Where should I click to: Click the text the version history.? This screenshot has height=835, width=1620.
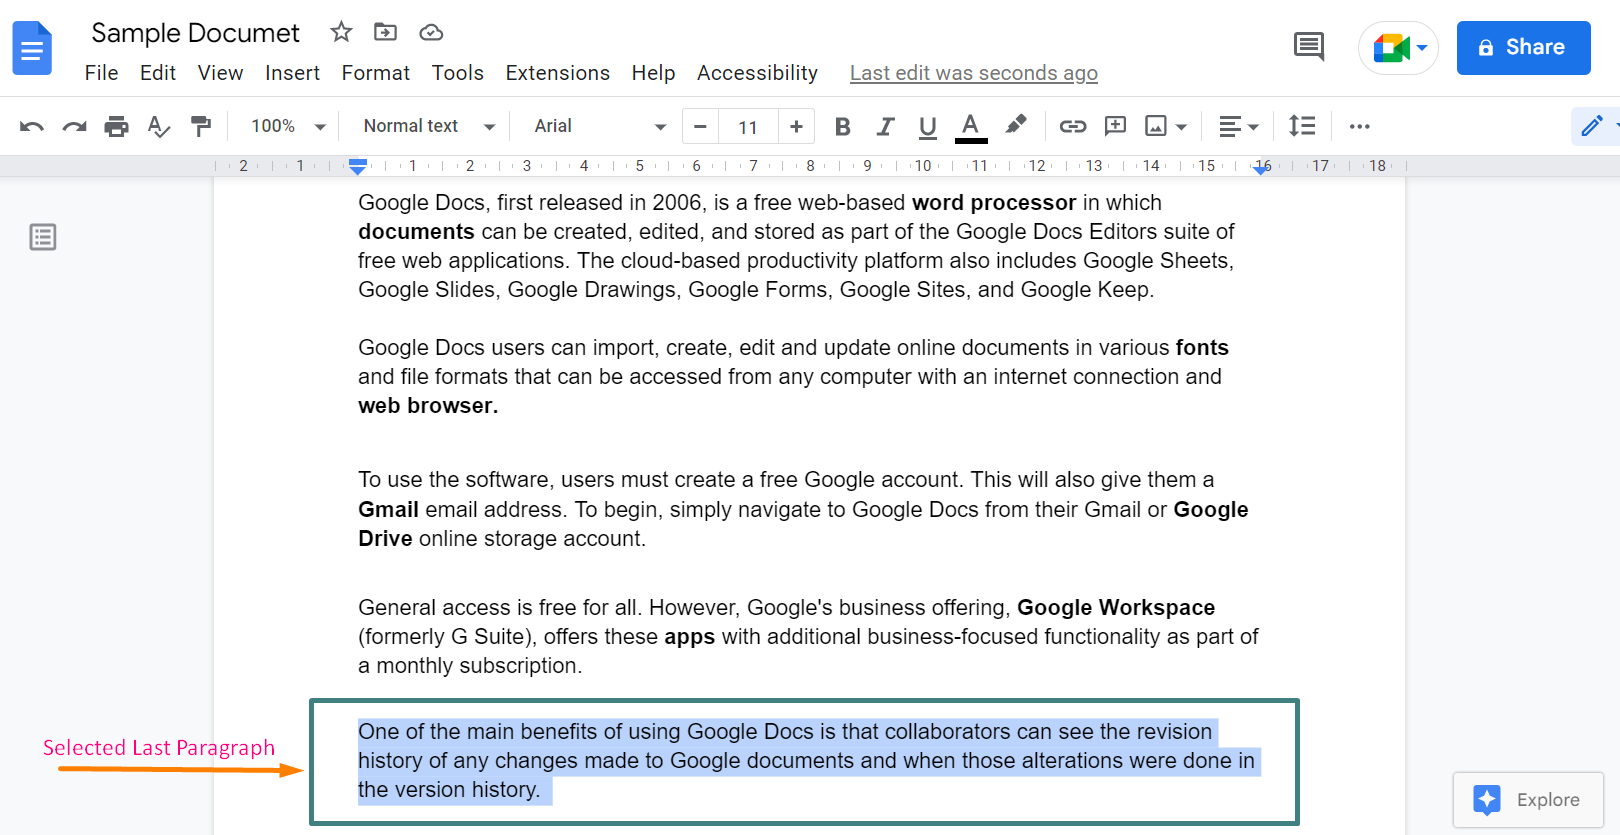pyautogui.click(x=448, y=790)
